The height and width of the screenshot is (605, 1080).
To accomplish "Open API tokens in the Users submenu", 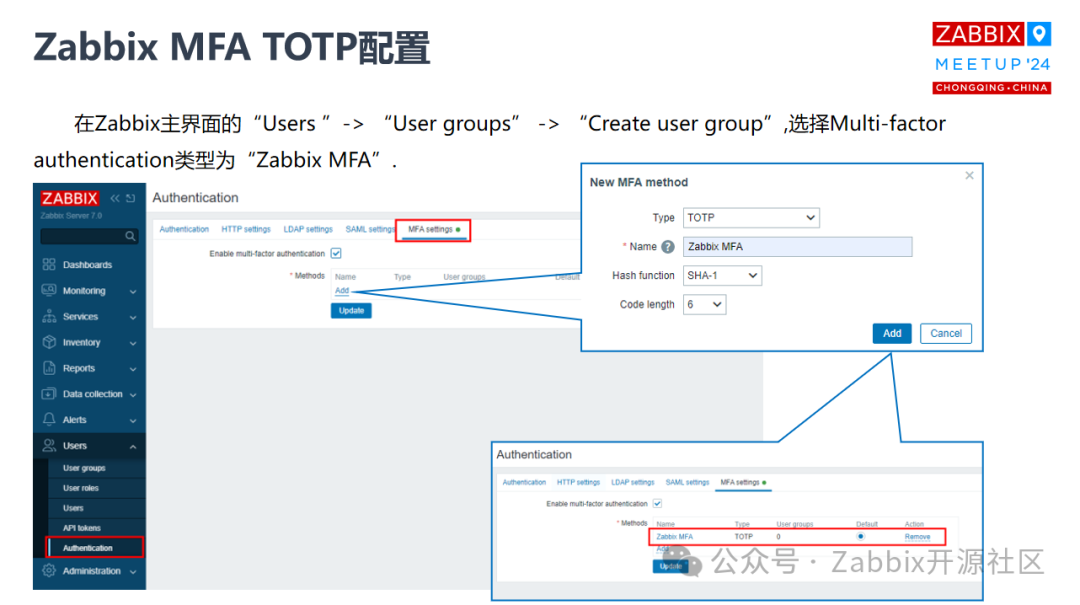I will pos(81,528).
